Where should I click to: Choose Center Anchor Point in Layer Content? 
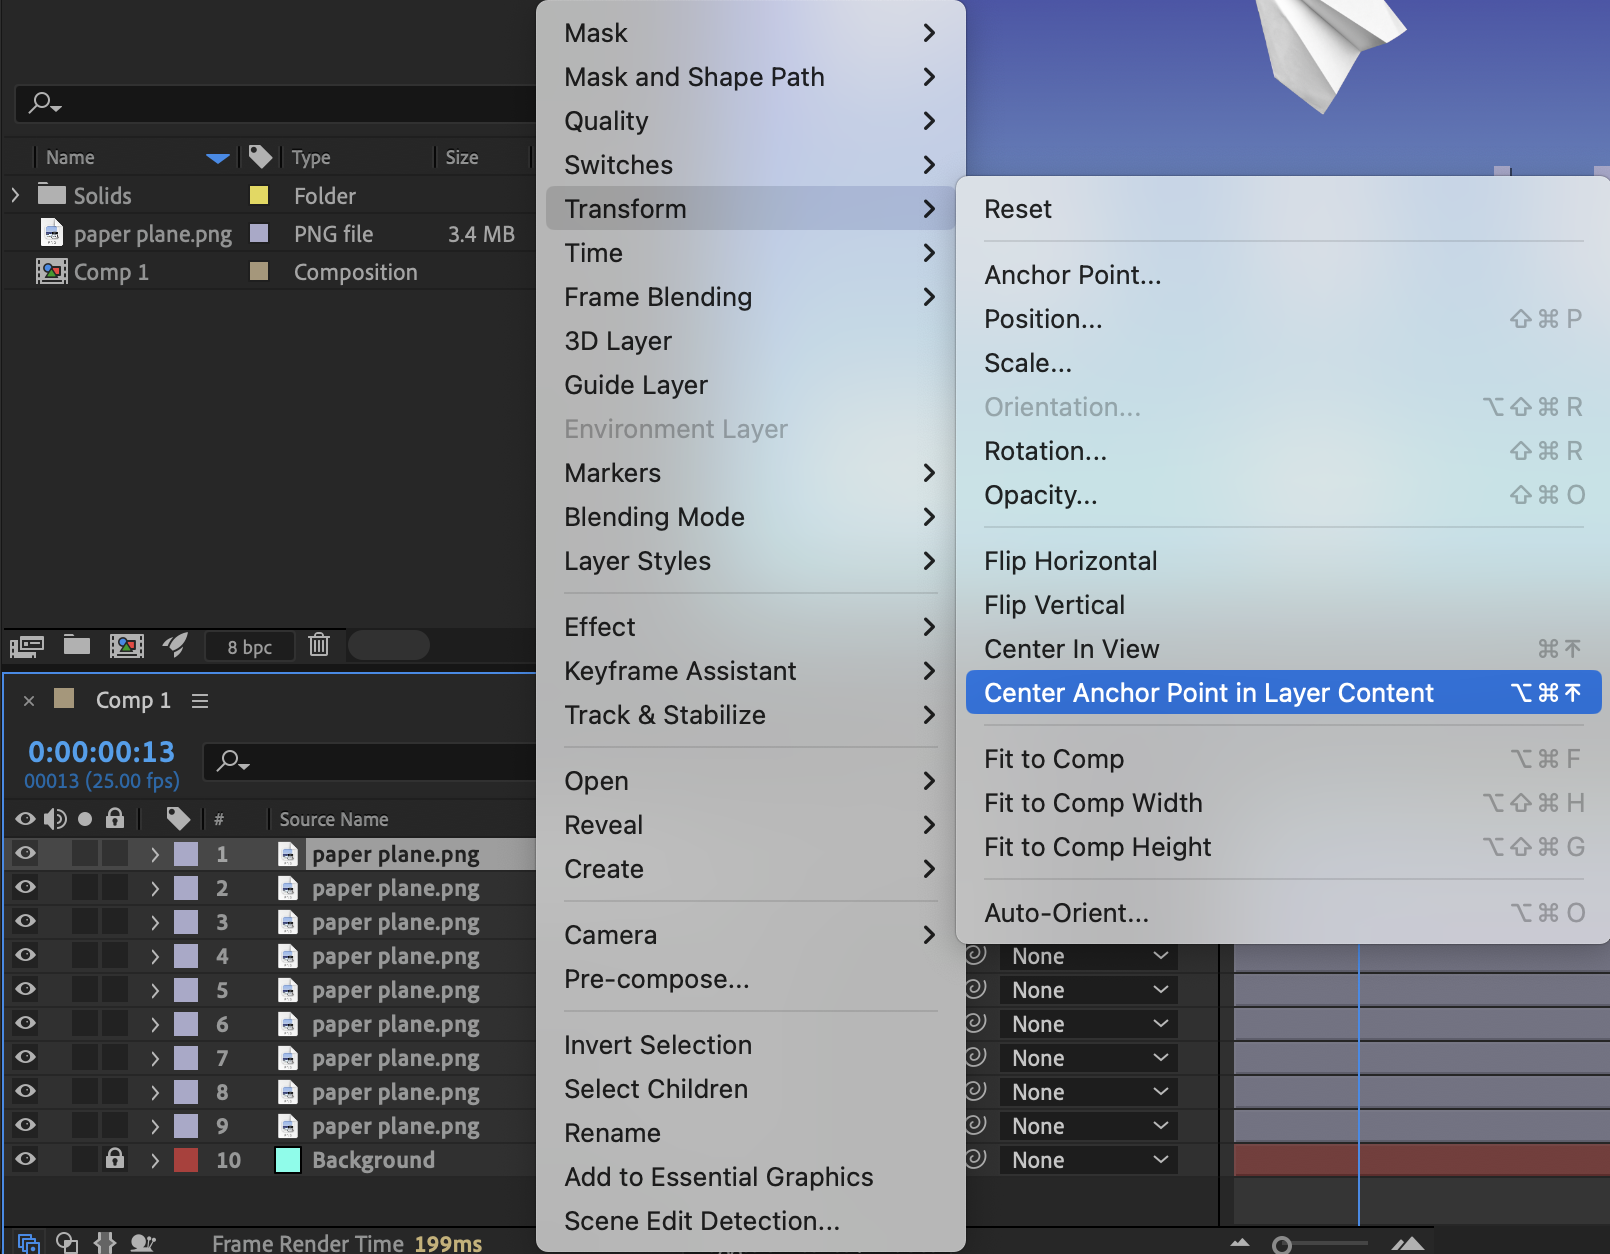click(1283, 693)
